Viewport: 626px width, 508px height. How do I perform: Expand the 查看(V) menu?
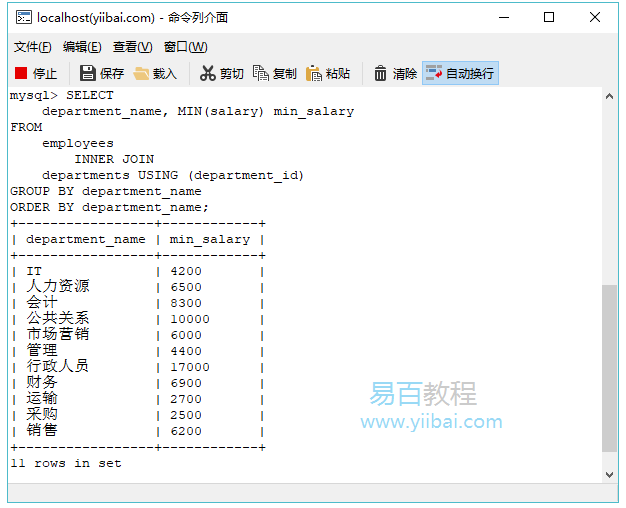click(x=132, y=47)
